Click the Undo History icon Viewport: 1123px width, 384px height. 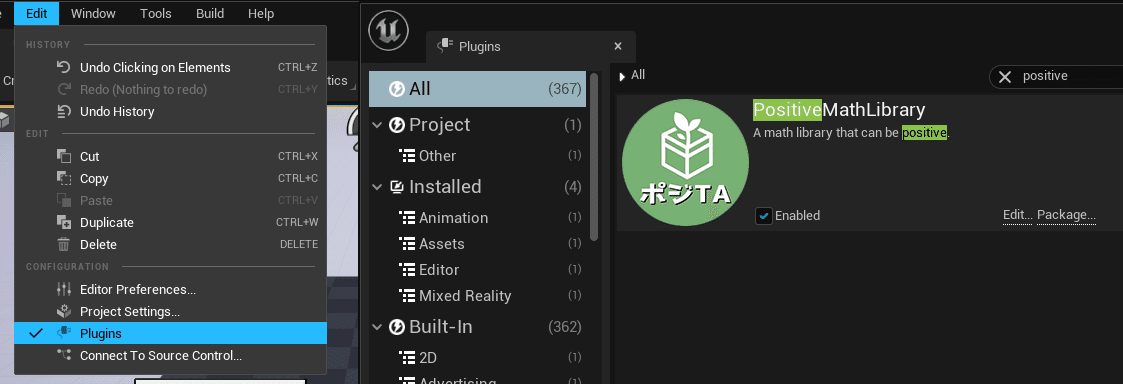[64, 112]
